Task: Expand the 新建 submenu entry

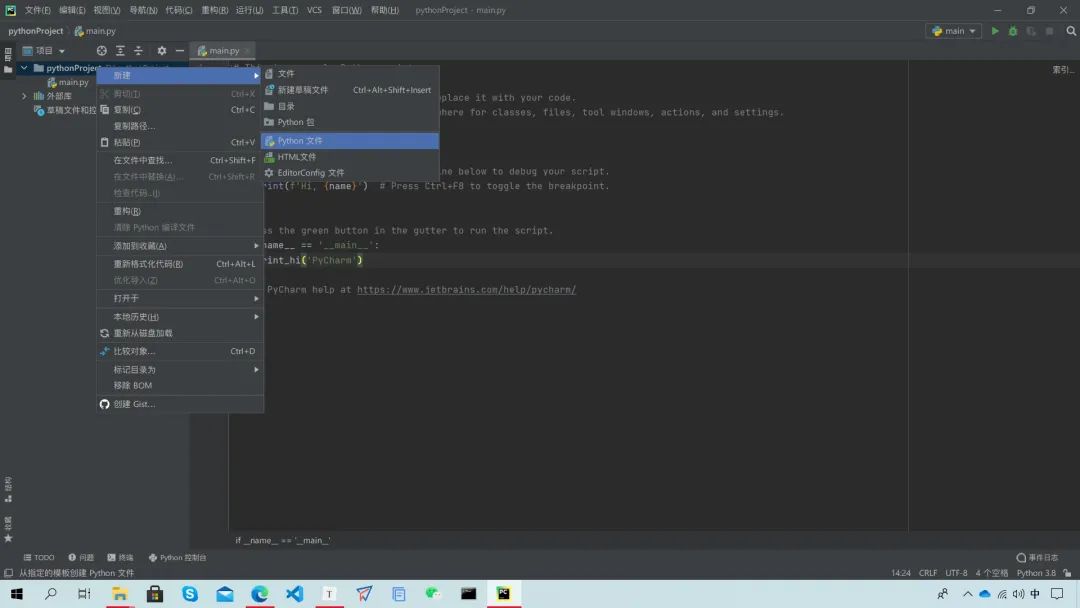Action: click(x=180, y=76)
